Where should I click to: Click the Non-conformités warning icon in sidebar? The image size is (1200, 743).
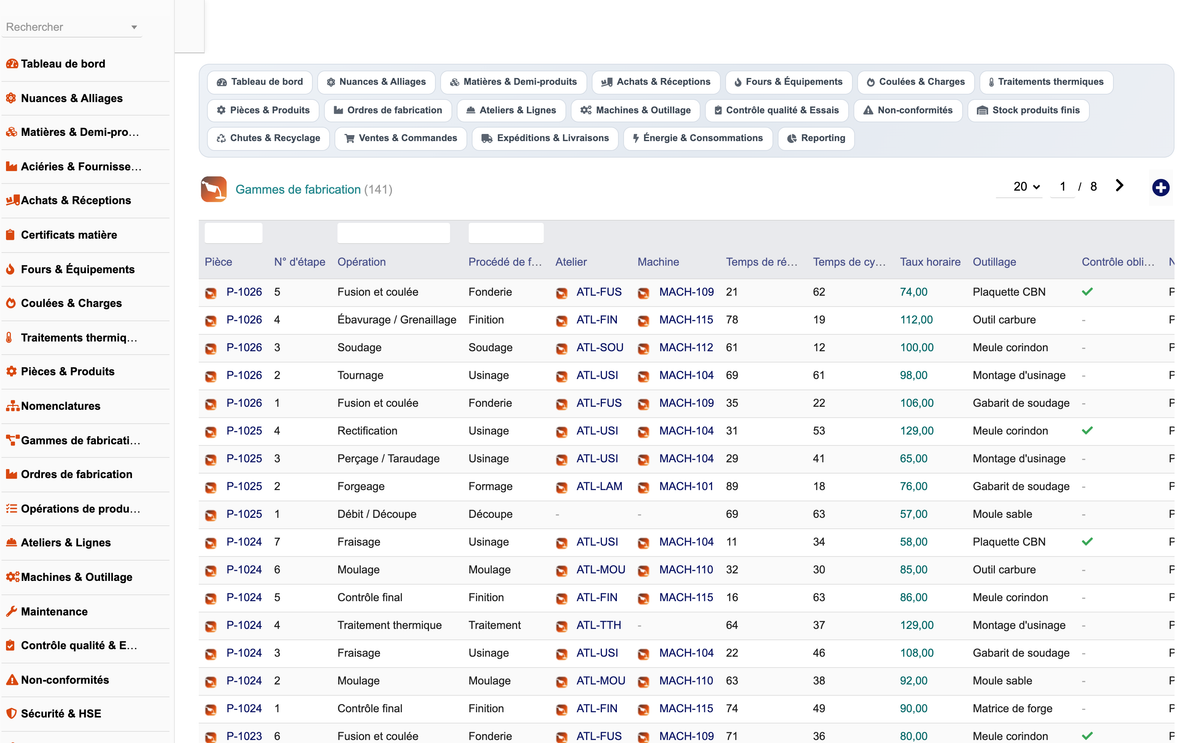(x=12, y=680)
